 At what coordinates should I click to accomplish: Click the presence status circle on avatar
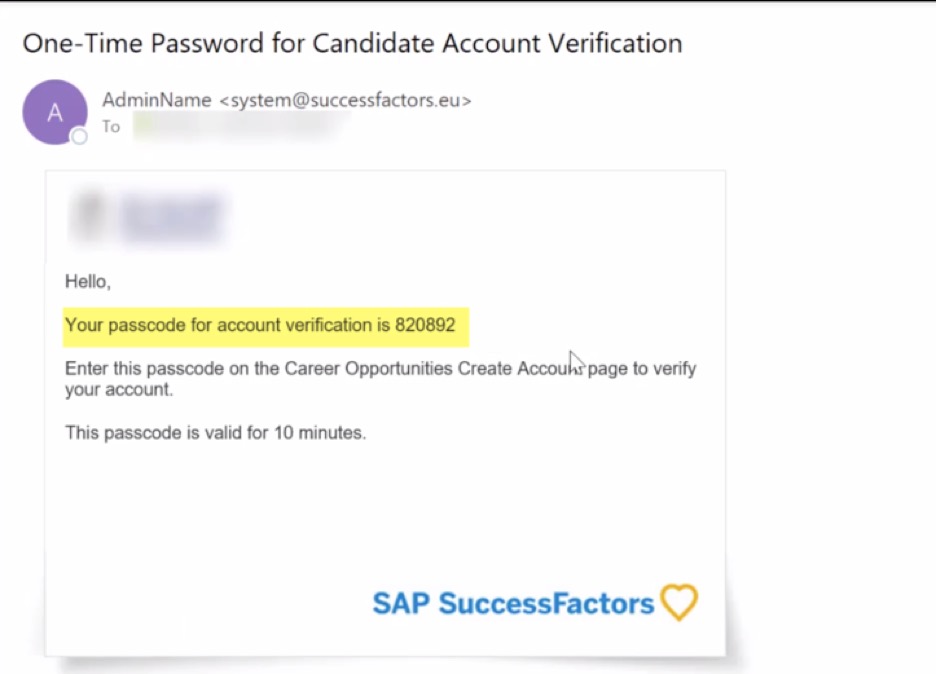click(x=79, y=136)
